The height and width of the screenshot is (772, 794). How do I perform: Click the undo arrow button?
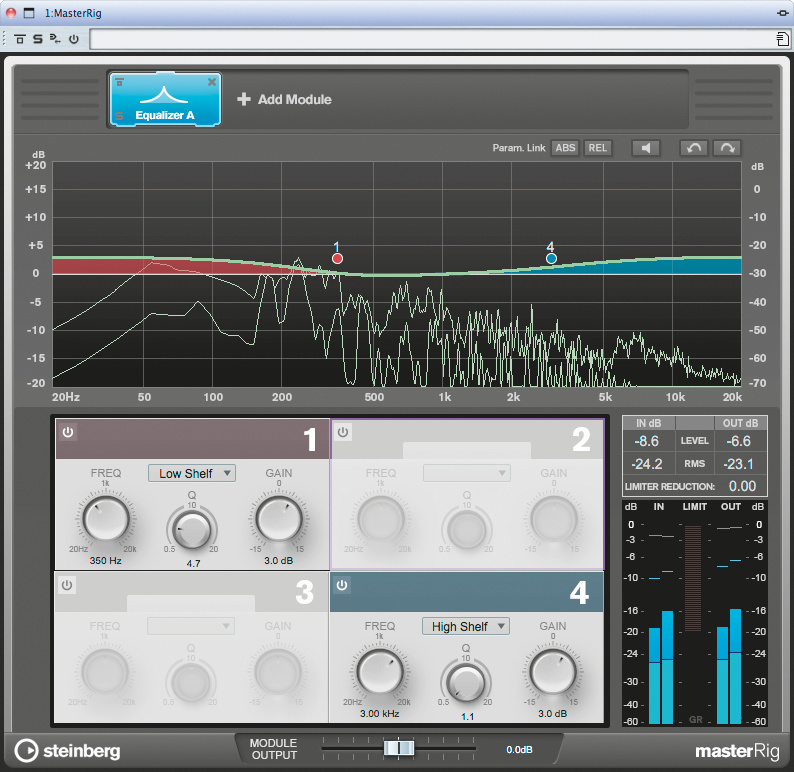(694, 148)
